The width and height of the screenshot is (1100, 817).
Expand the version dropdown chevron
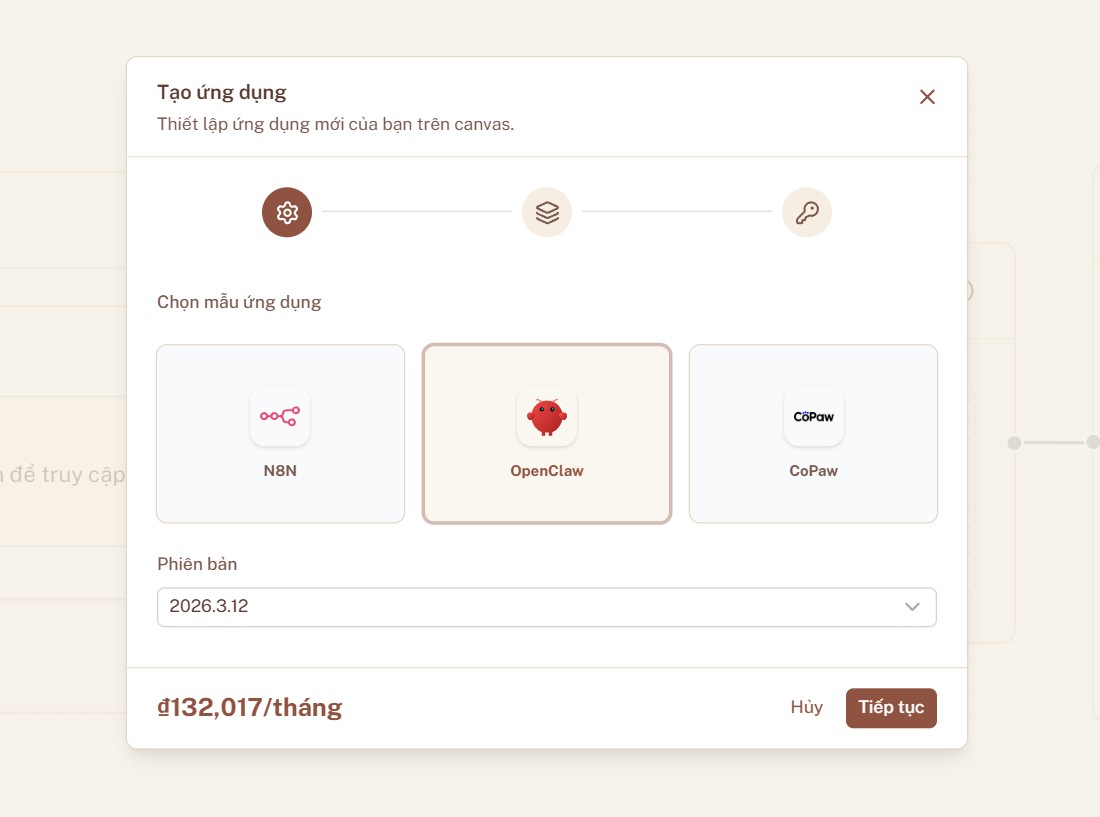pos(912,607)
